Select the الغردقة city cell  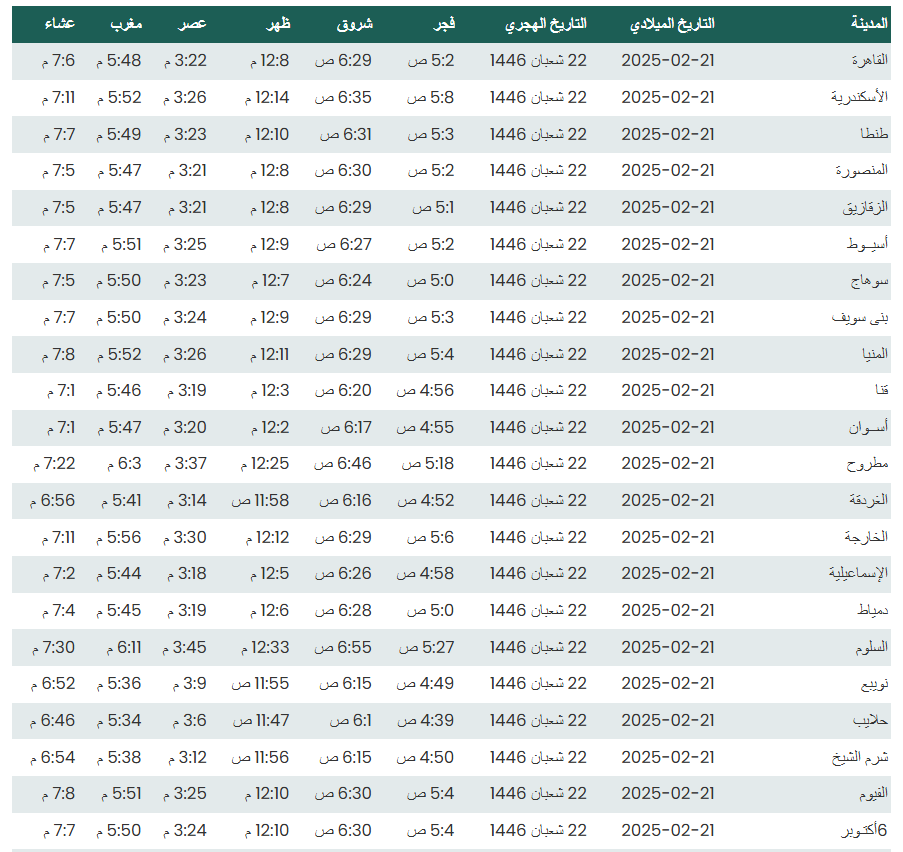868,501
